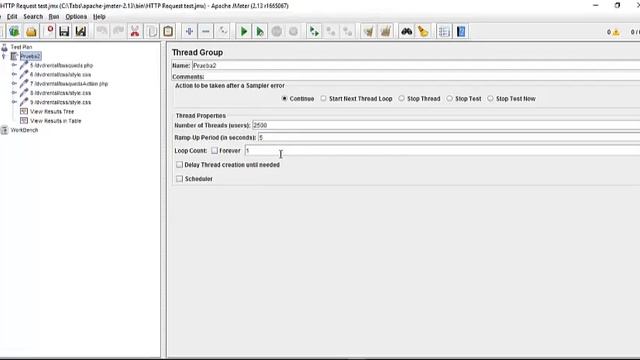
Task: Start the test with no pauses icon
Action: [260, 31]
